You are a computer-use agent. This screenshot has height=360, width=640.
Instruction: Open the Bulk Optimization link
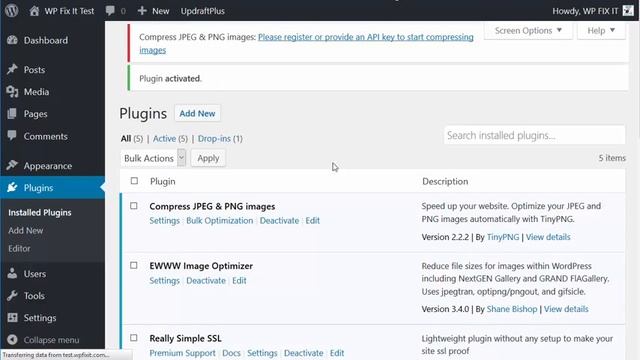tap(220, 220)
